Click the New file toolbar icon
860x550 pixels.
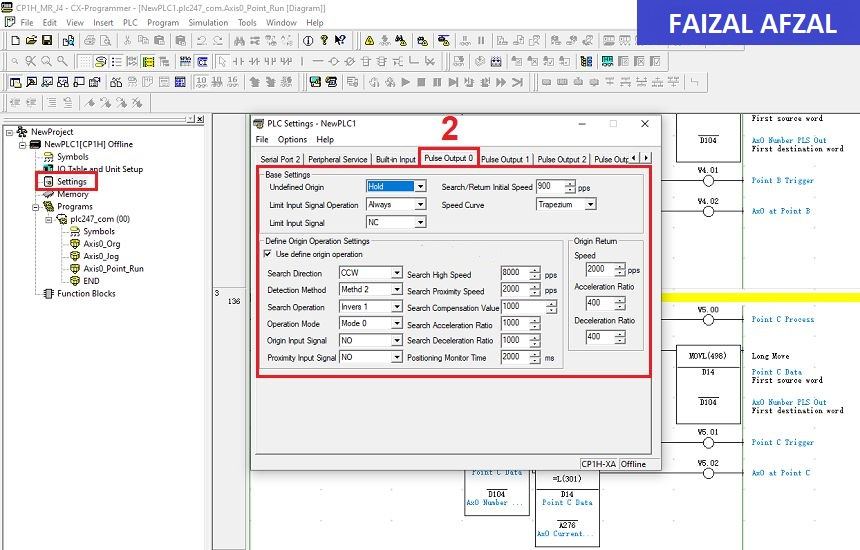(x=15, y=40)
